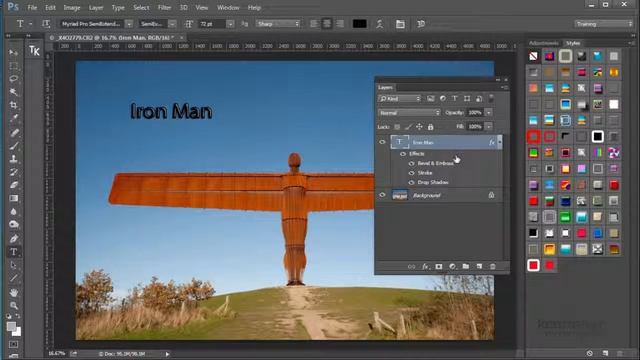Open the Filter menu

[164, 8]
